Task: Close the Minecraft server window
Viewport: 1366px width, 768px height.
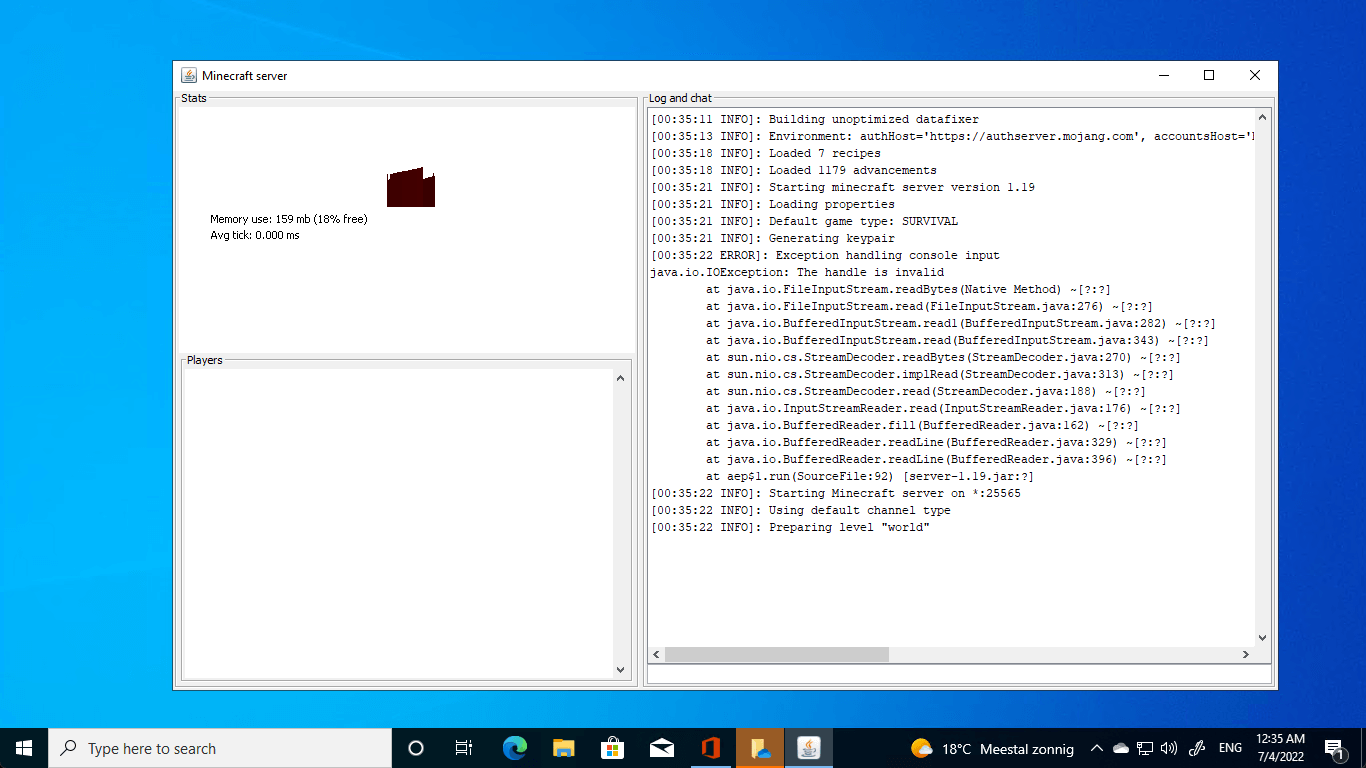Action: [1255, 76]
